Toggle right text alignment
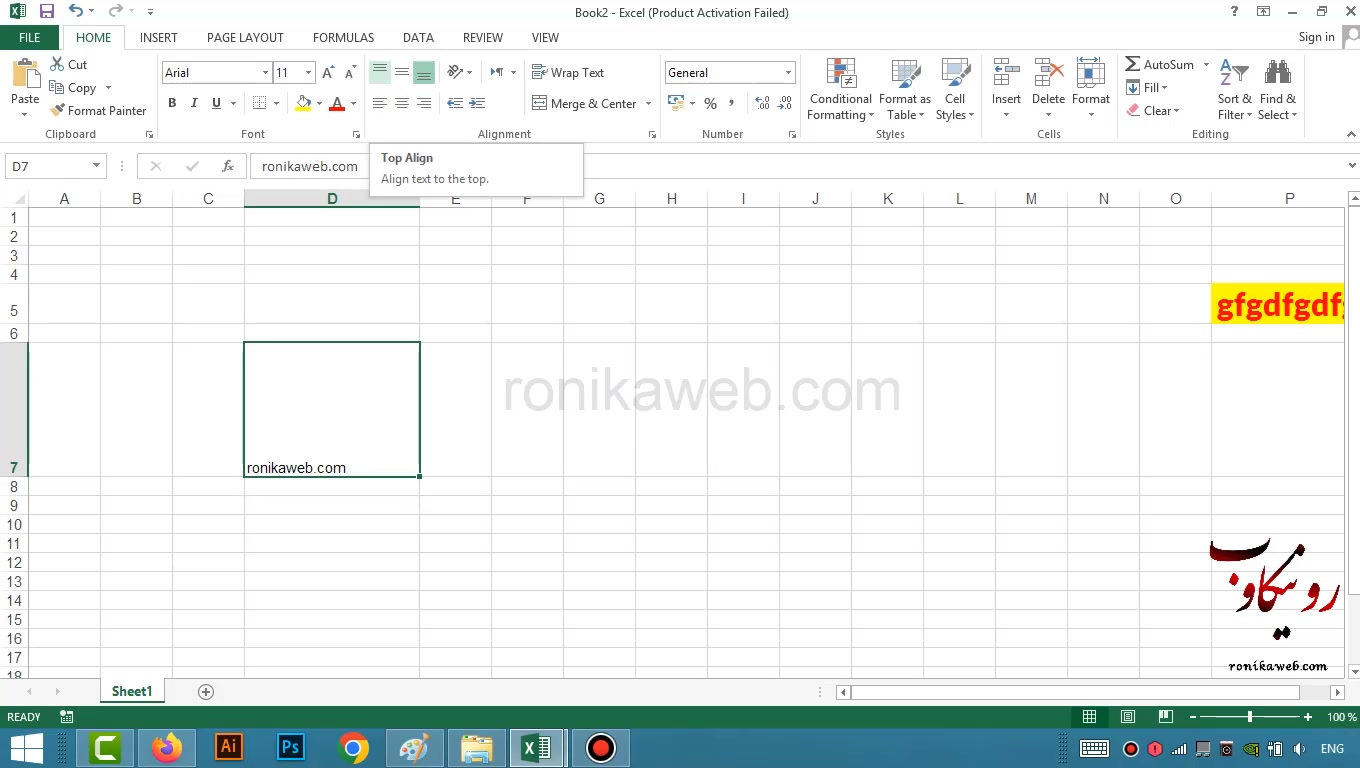Viewport: 1360px width, 768px height. pos(424,103)
